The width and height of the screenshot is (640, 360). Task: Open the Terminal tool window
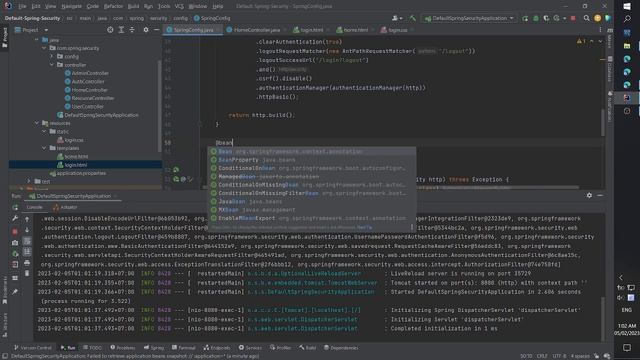(x=184, y=348)
